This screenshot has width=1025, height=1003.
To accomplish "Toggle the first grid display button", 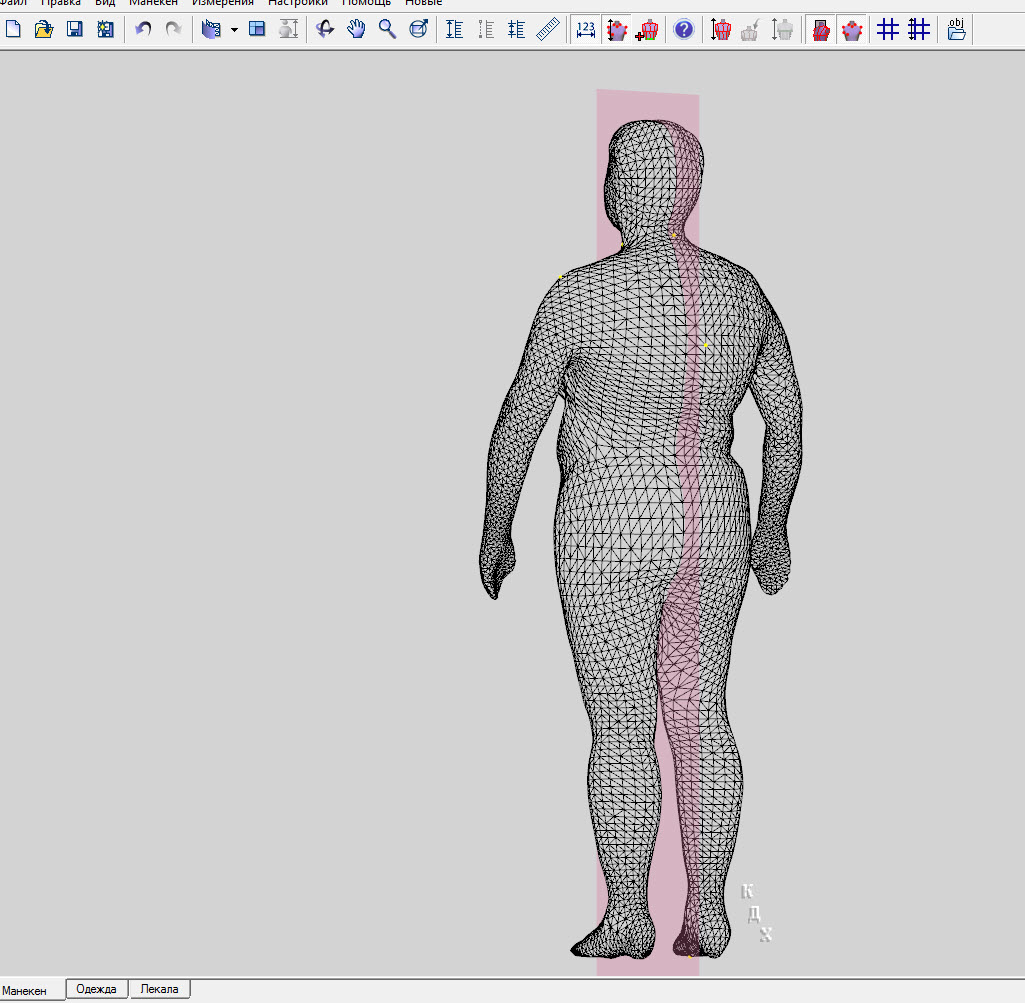I will click(x=887, y=29).
